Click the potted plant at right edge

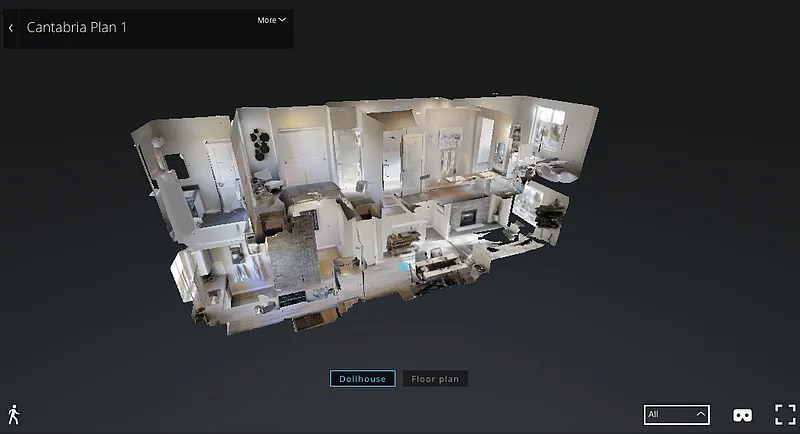click(x=548, y=214)
